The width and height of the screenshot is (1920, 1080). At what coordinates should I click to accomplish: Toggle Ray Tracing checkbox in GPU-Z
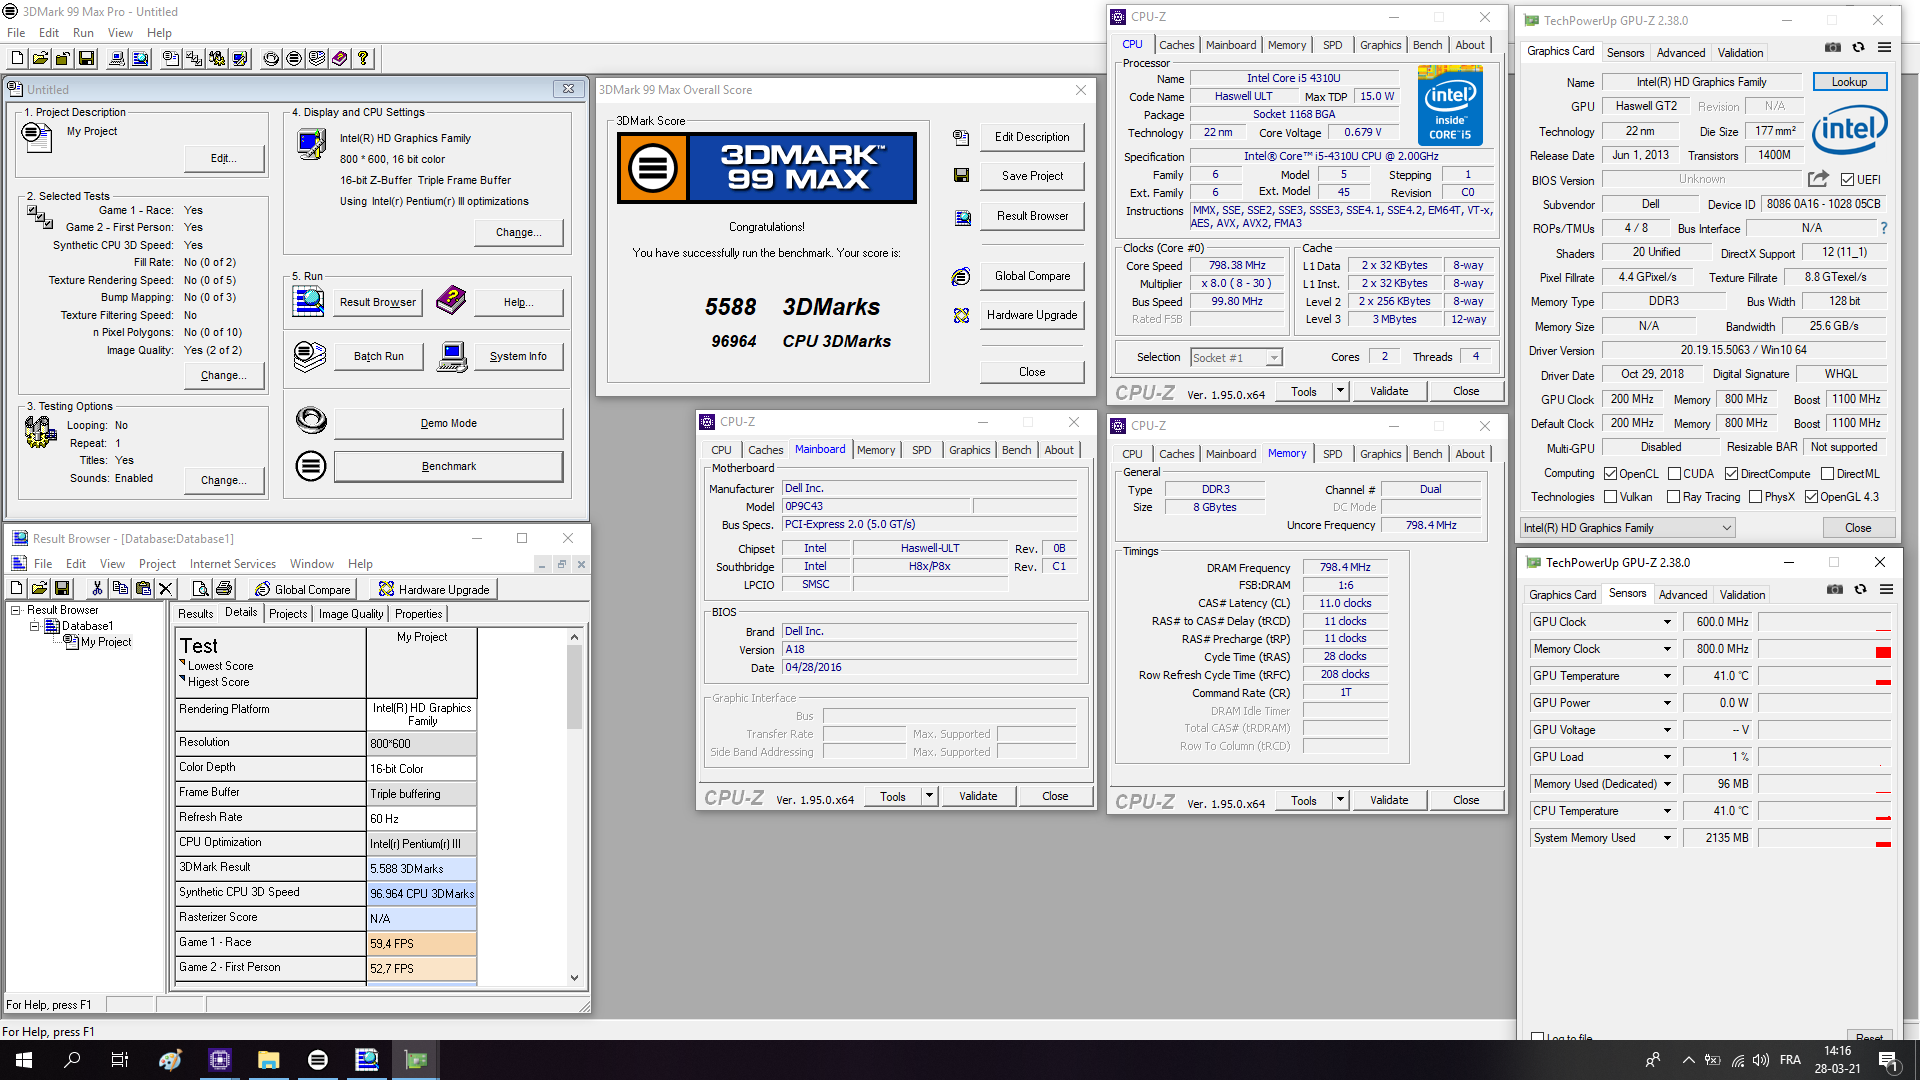coord(1673,497)
